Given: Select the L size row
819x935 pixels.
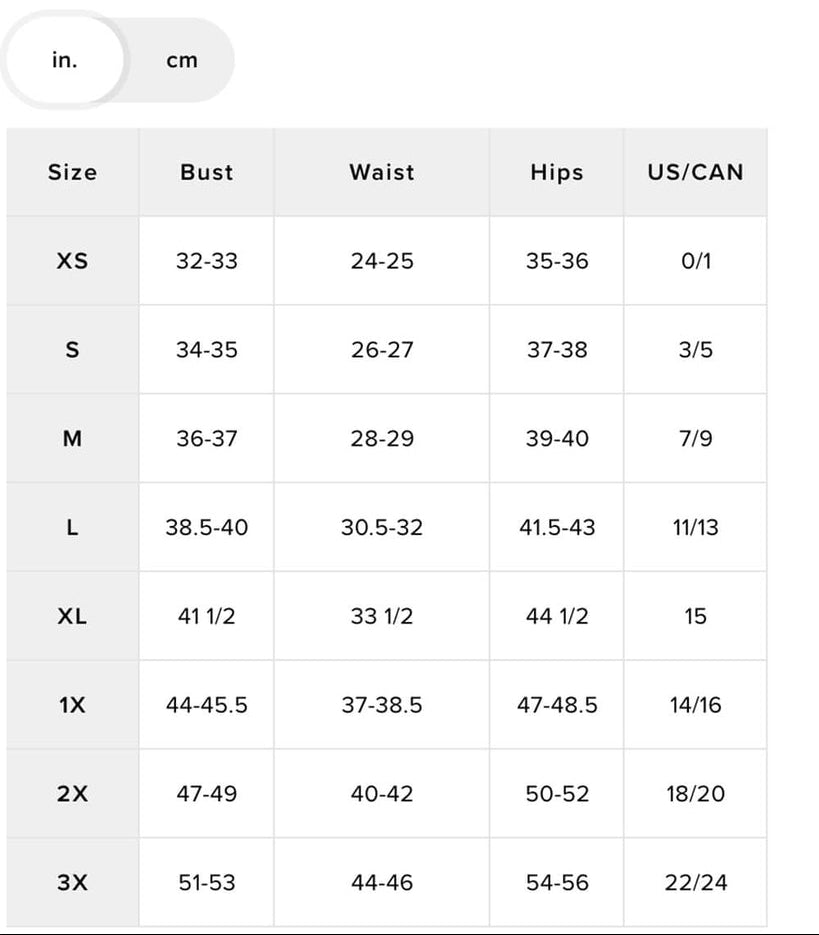Looking at the screenshot, I should pos(71,527).
